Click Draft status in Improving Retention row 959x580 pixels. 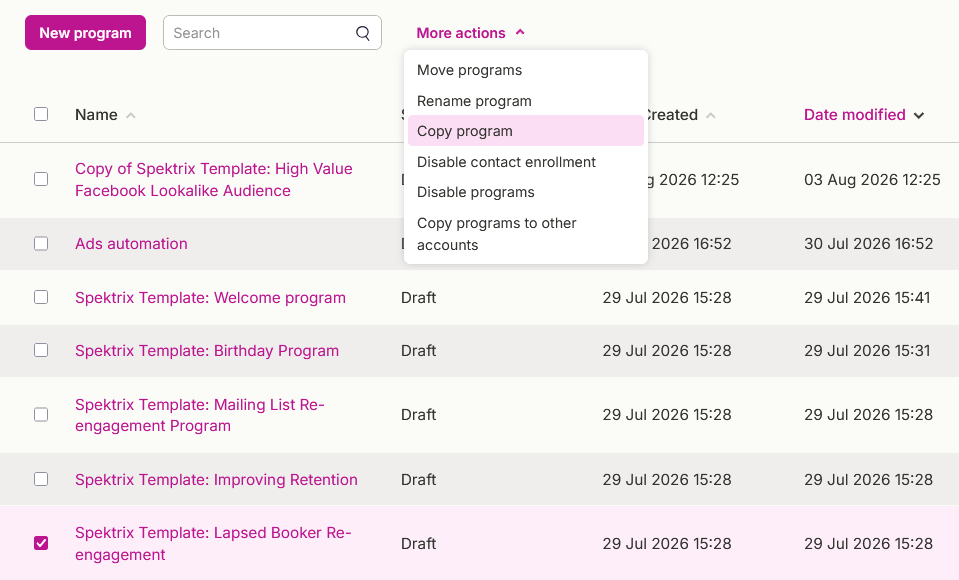418,480
